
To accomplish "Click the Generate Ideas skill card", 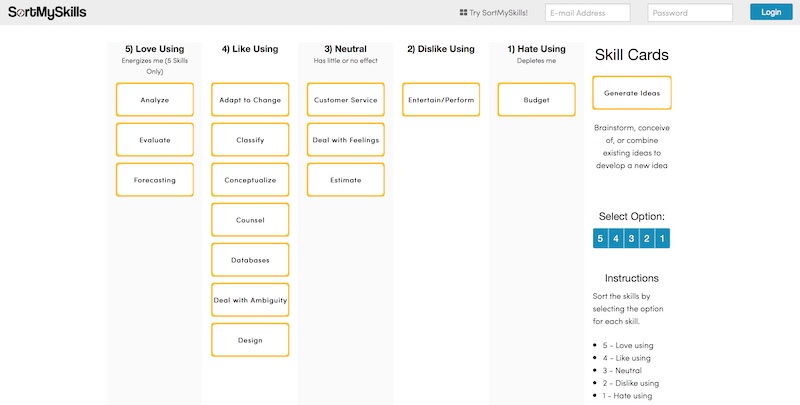I will click(x=632, y=93).
